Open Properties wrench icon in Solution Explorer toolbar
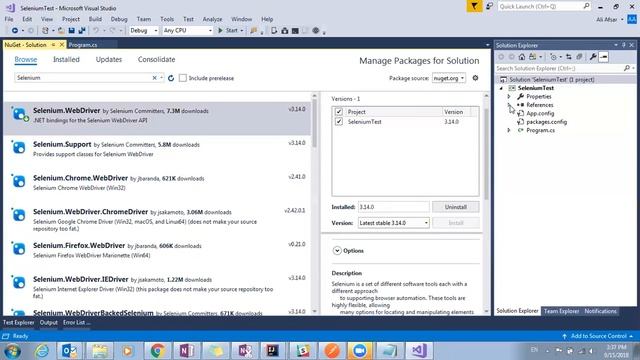The width and height of the screenshot is (640, 360). click(593, 57)
